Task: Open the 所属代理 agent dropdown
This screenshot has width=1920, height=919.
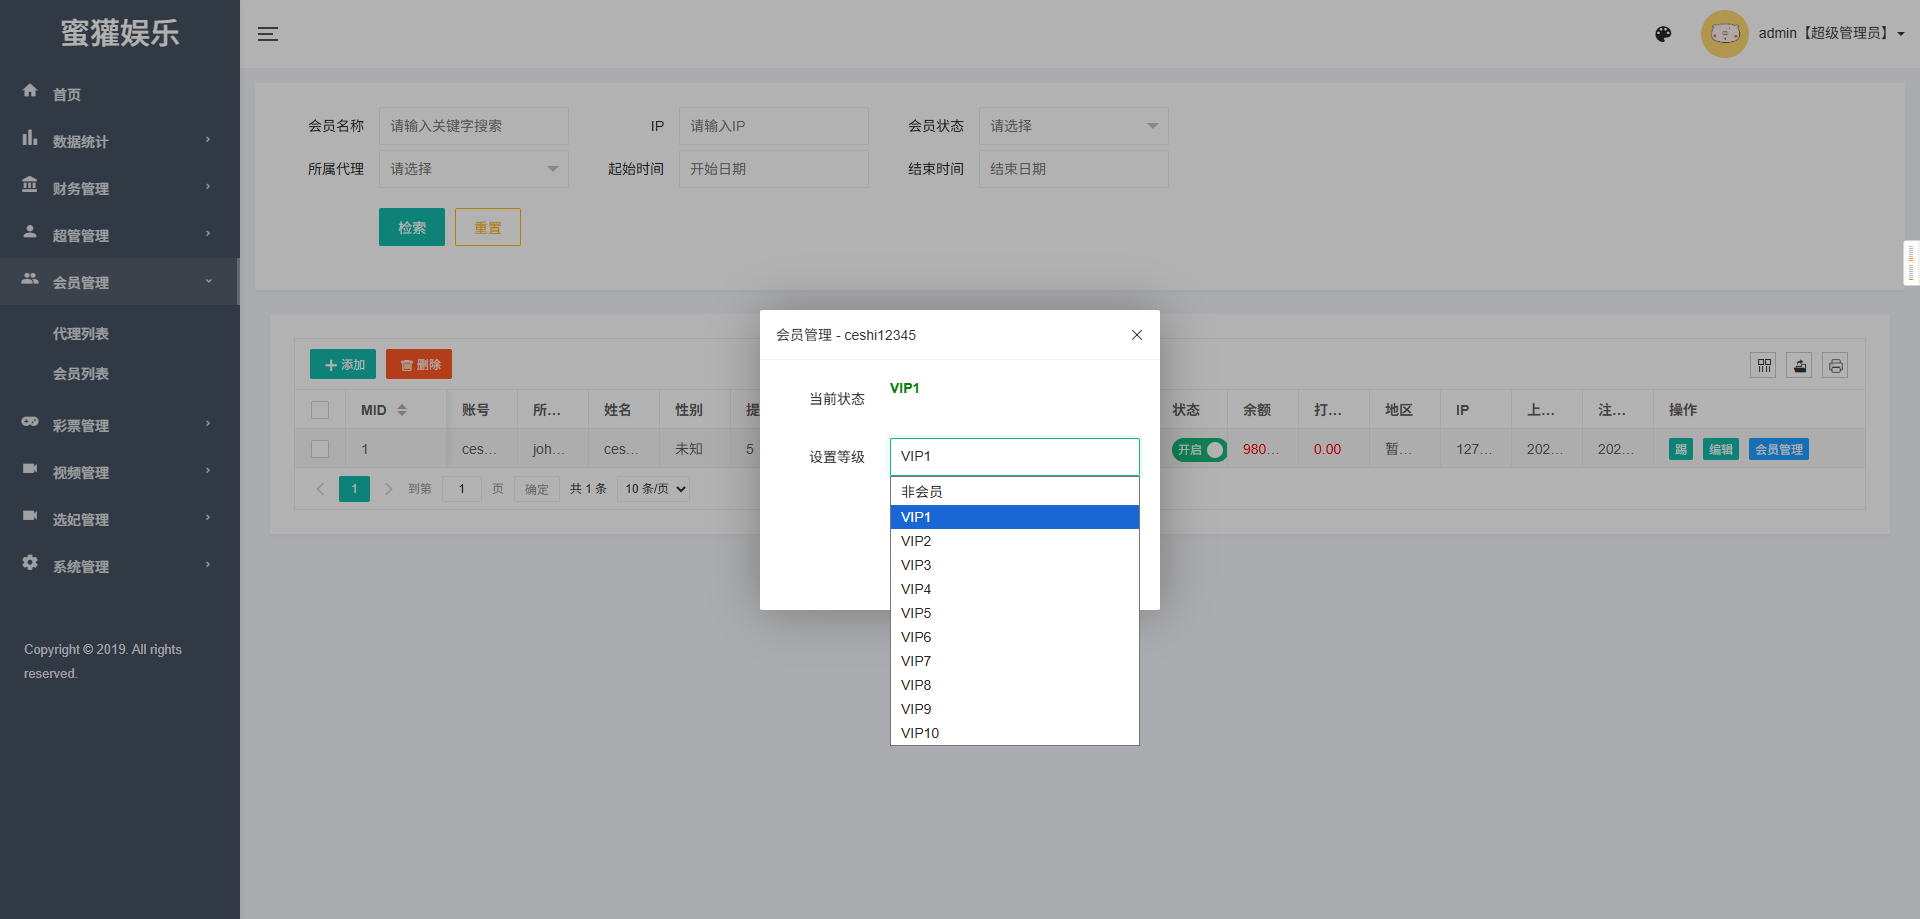Action: point(473,168)
